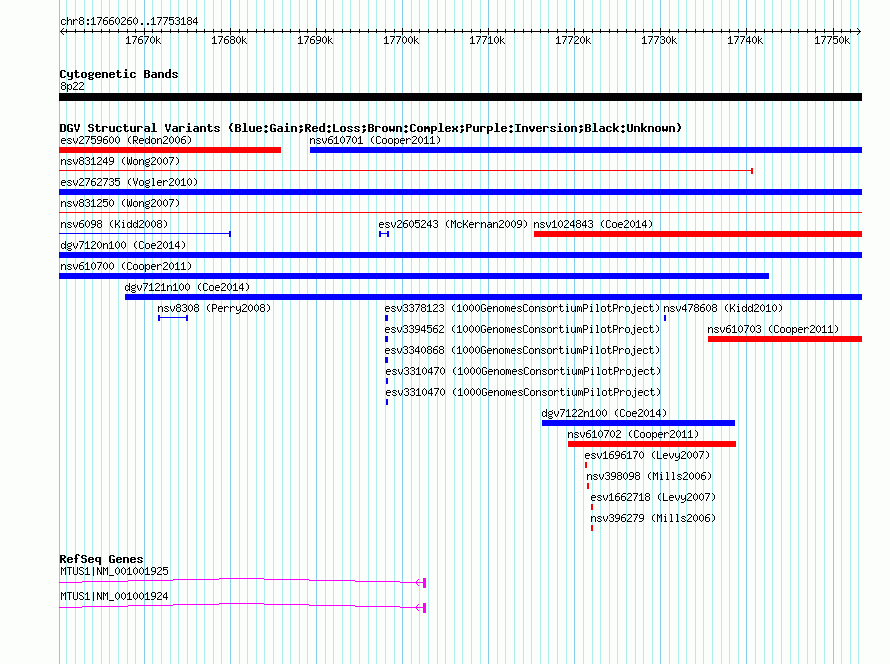Select the magenta MTUS1 NM_001001924 transcript glyph
The image size is (890, 664).
[x=242, y=607]
